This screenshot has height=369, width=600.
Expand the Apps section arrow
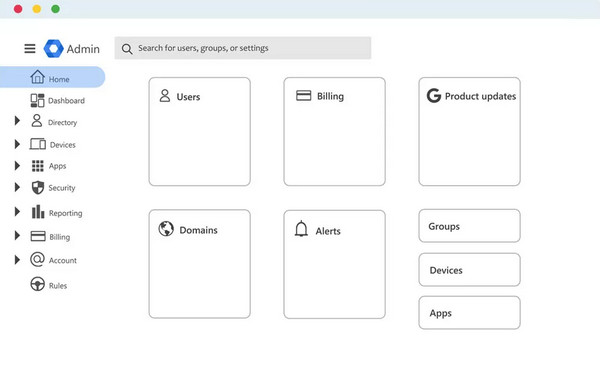[17, 165]
